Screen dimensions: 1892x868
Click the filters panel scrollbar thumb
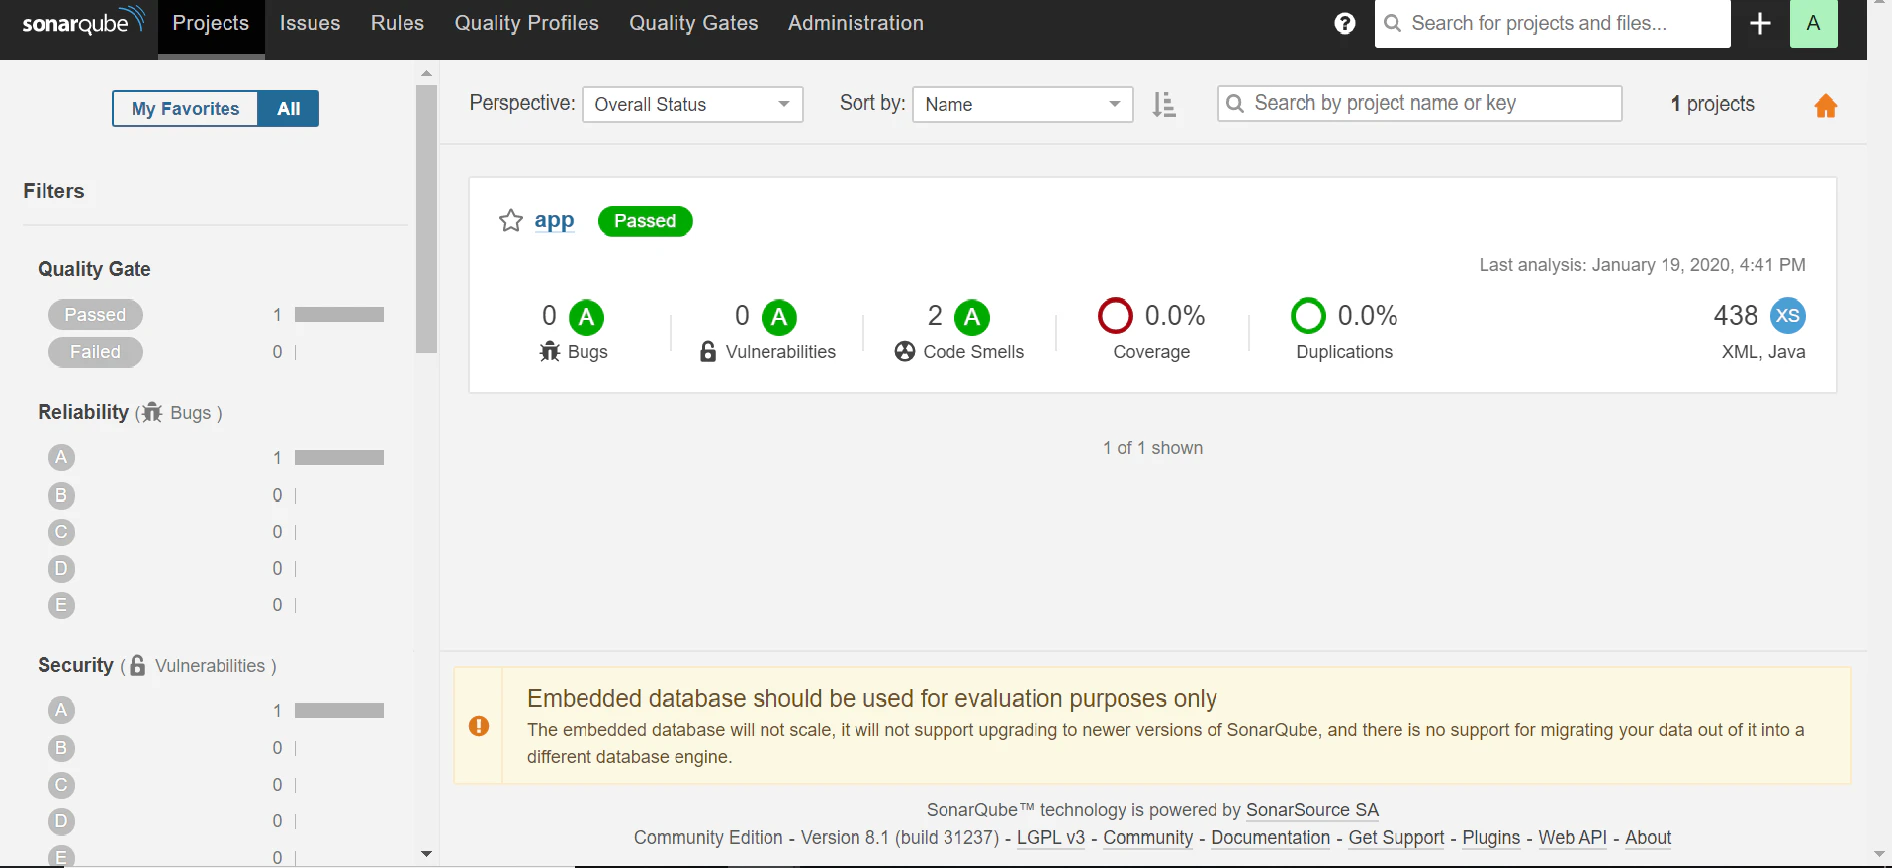(x=426, y=219)
